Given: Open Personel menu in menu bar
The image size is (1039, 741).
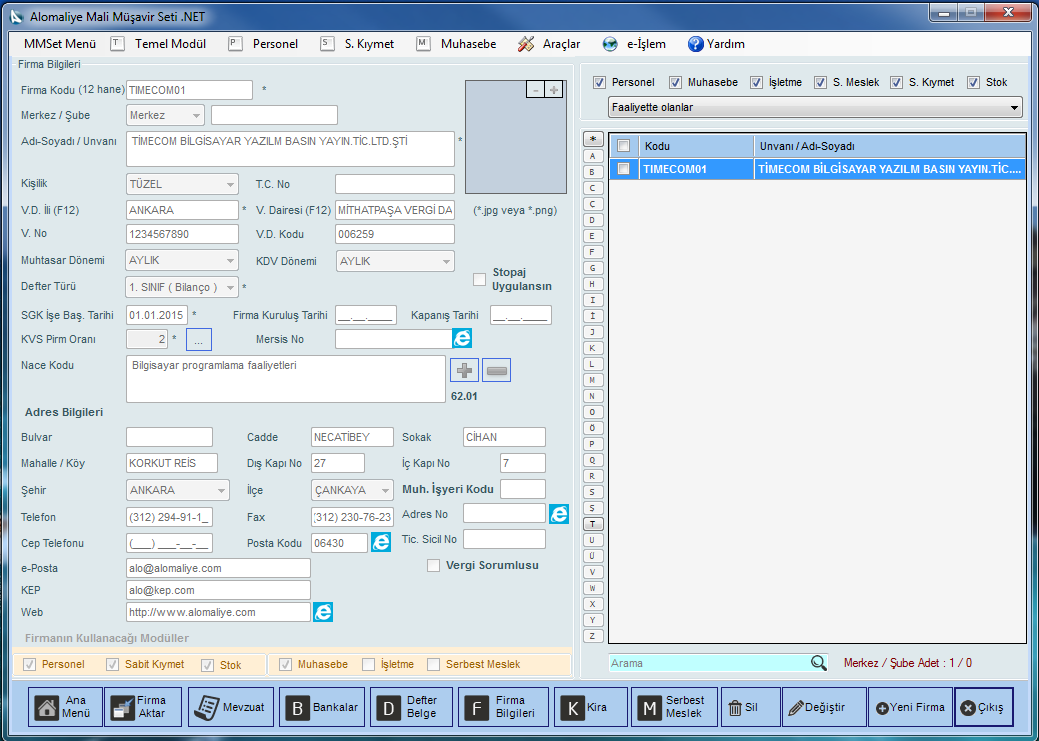Looking at the screenshot, I should coord(264,44).
